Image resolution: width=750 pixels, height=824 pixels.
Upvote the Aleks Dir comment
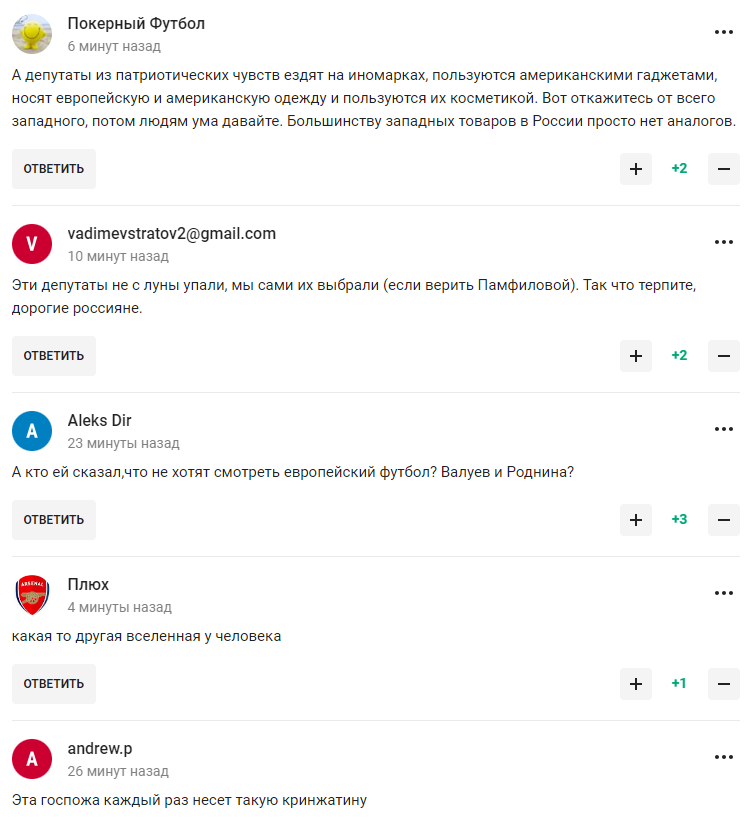click(635, 520)
